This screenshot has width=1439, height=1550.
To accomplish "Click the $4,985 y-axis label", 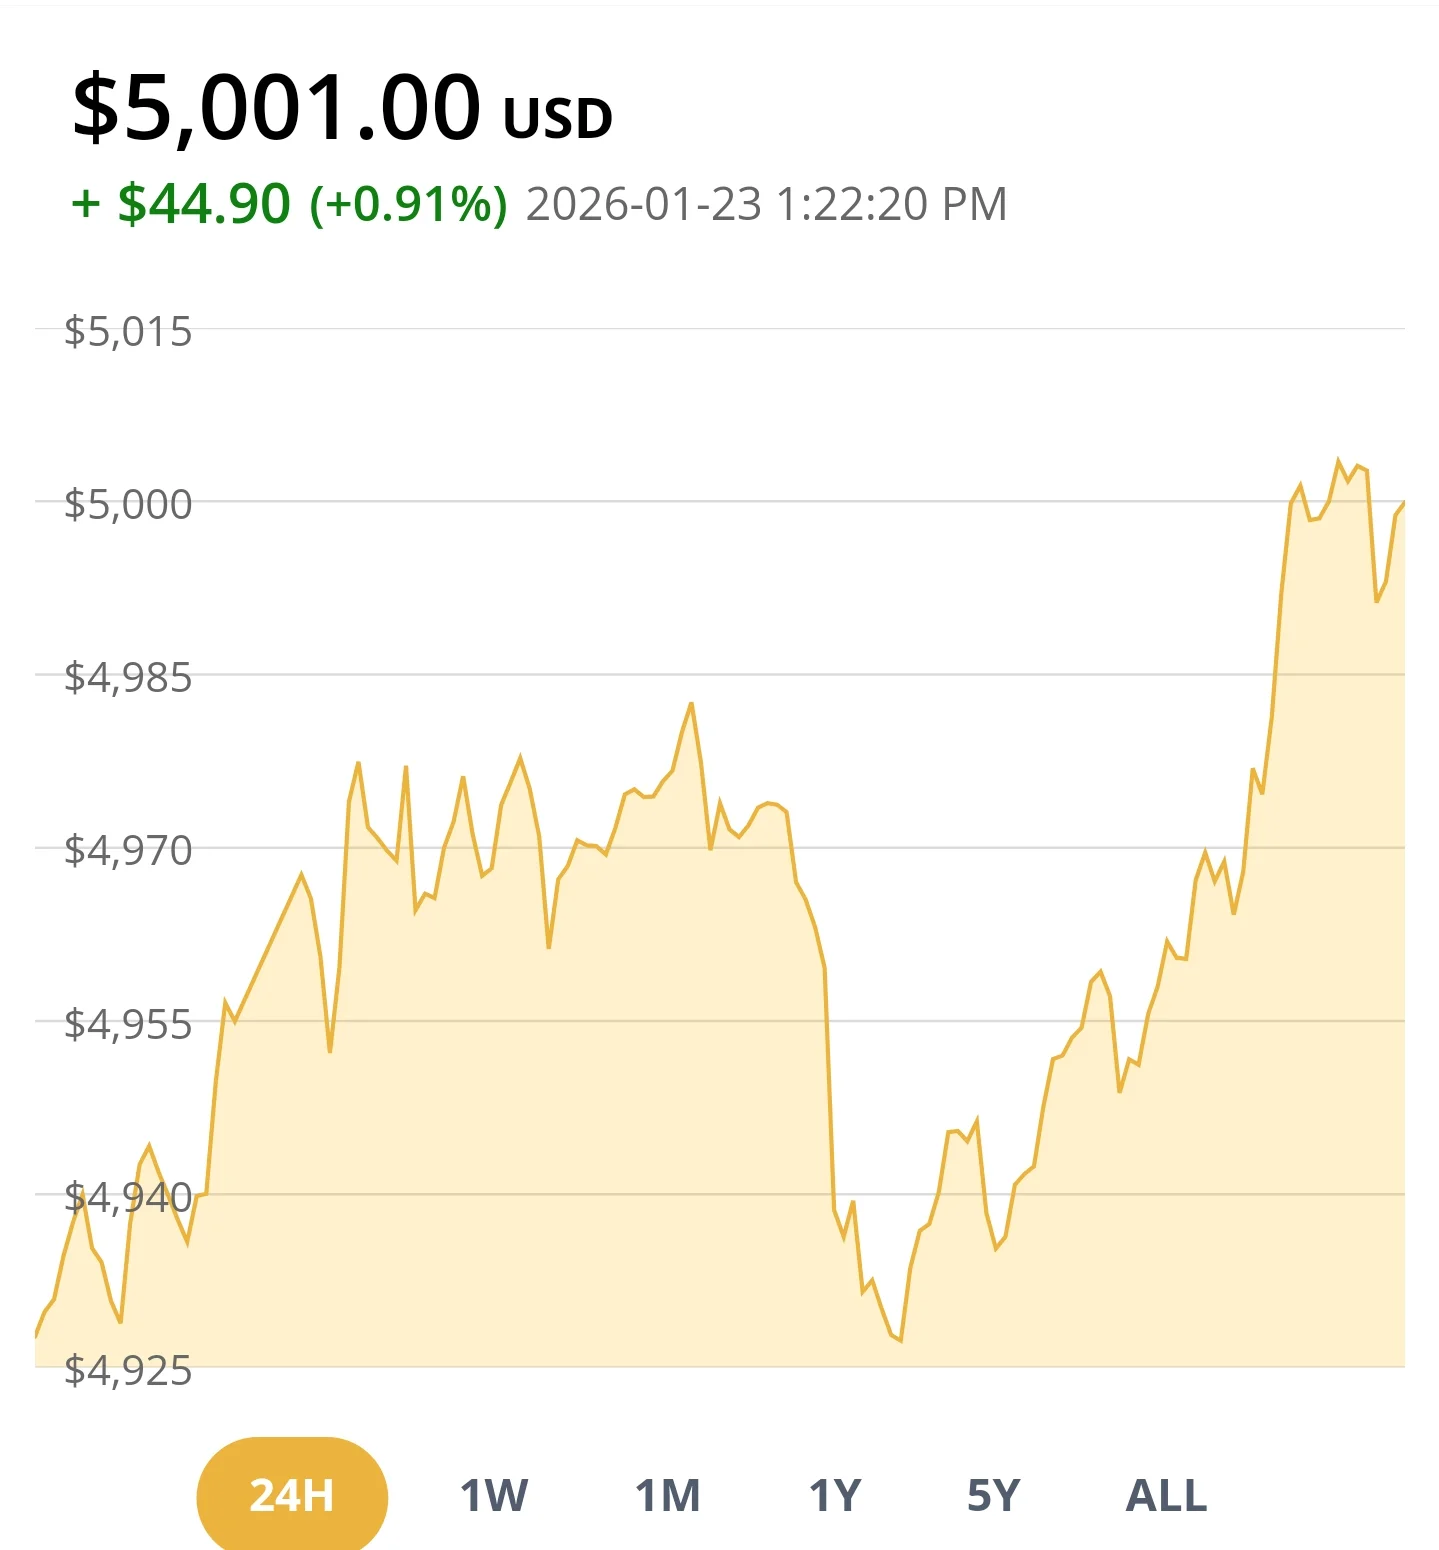I will (x=128, y=678).
